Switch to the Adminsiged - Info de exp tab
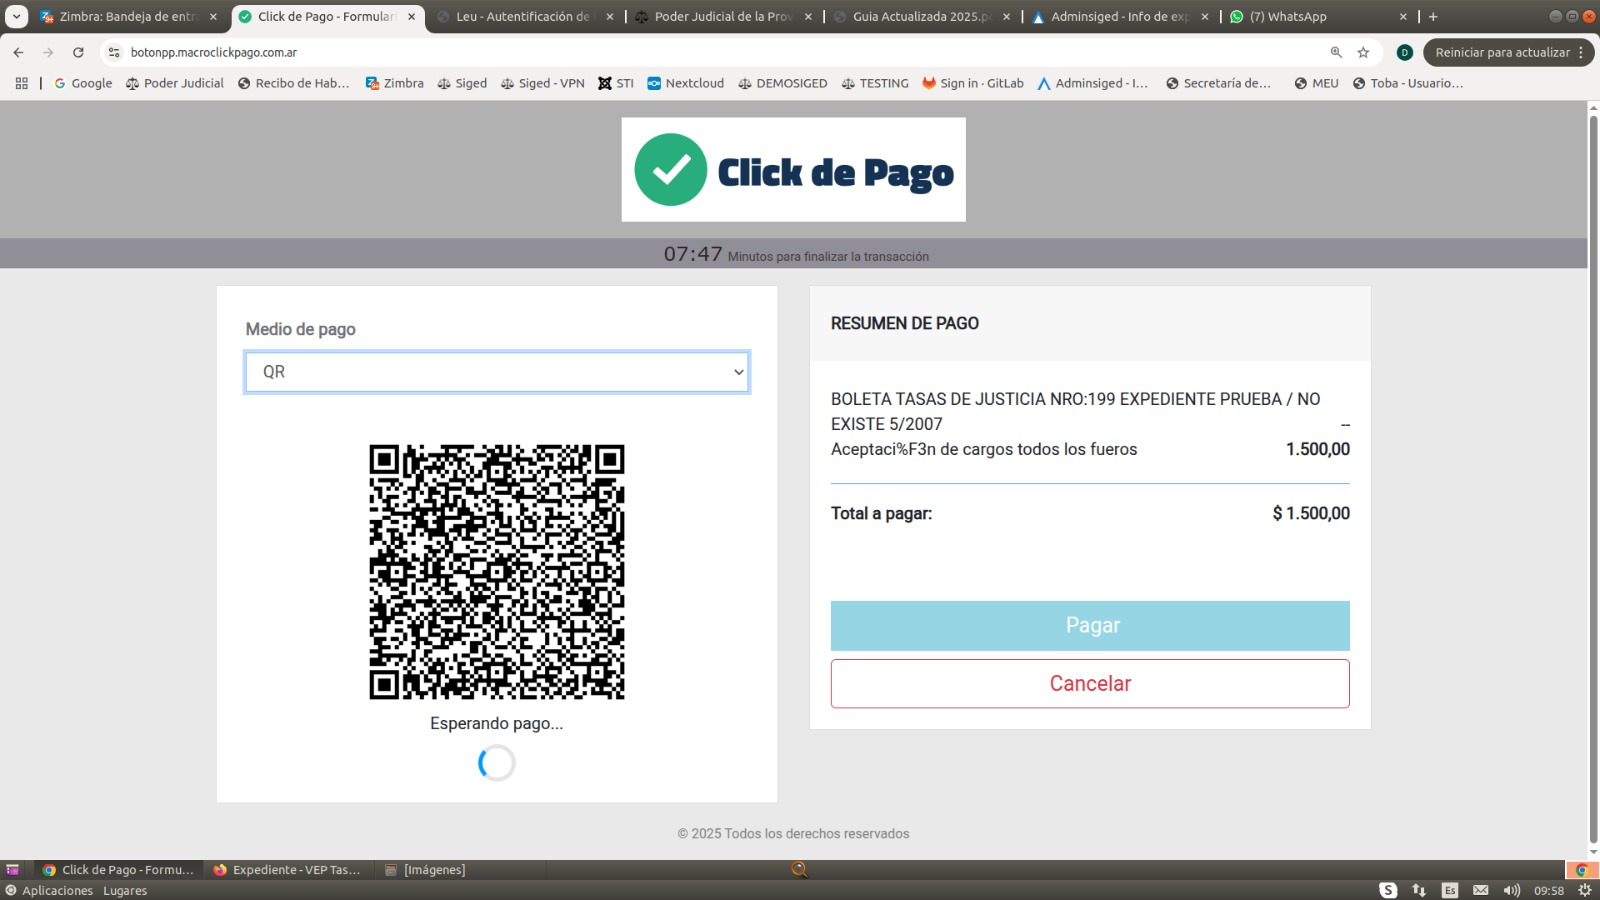This screenshot has height=900, width=1600. (1119, 17)
